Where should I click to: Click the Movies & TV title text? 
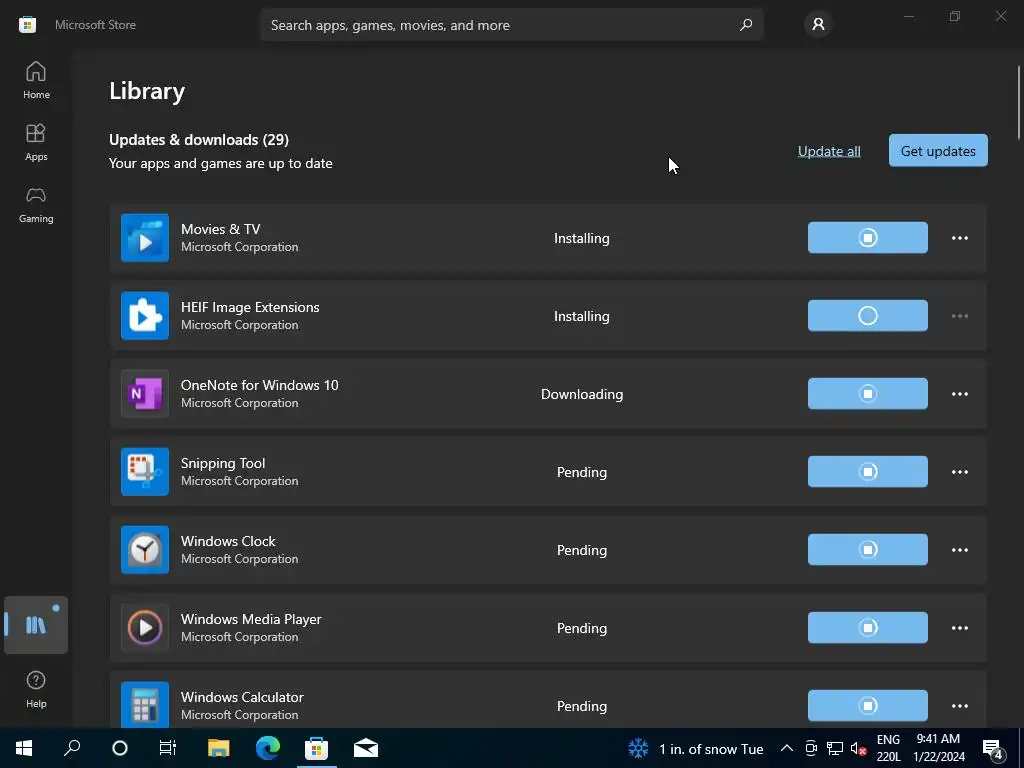tap(220, 229)
